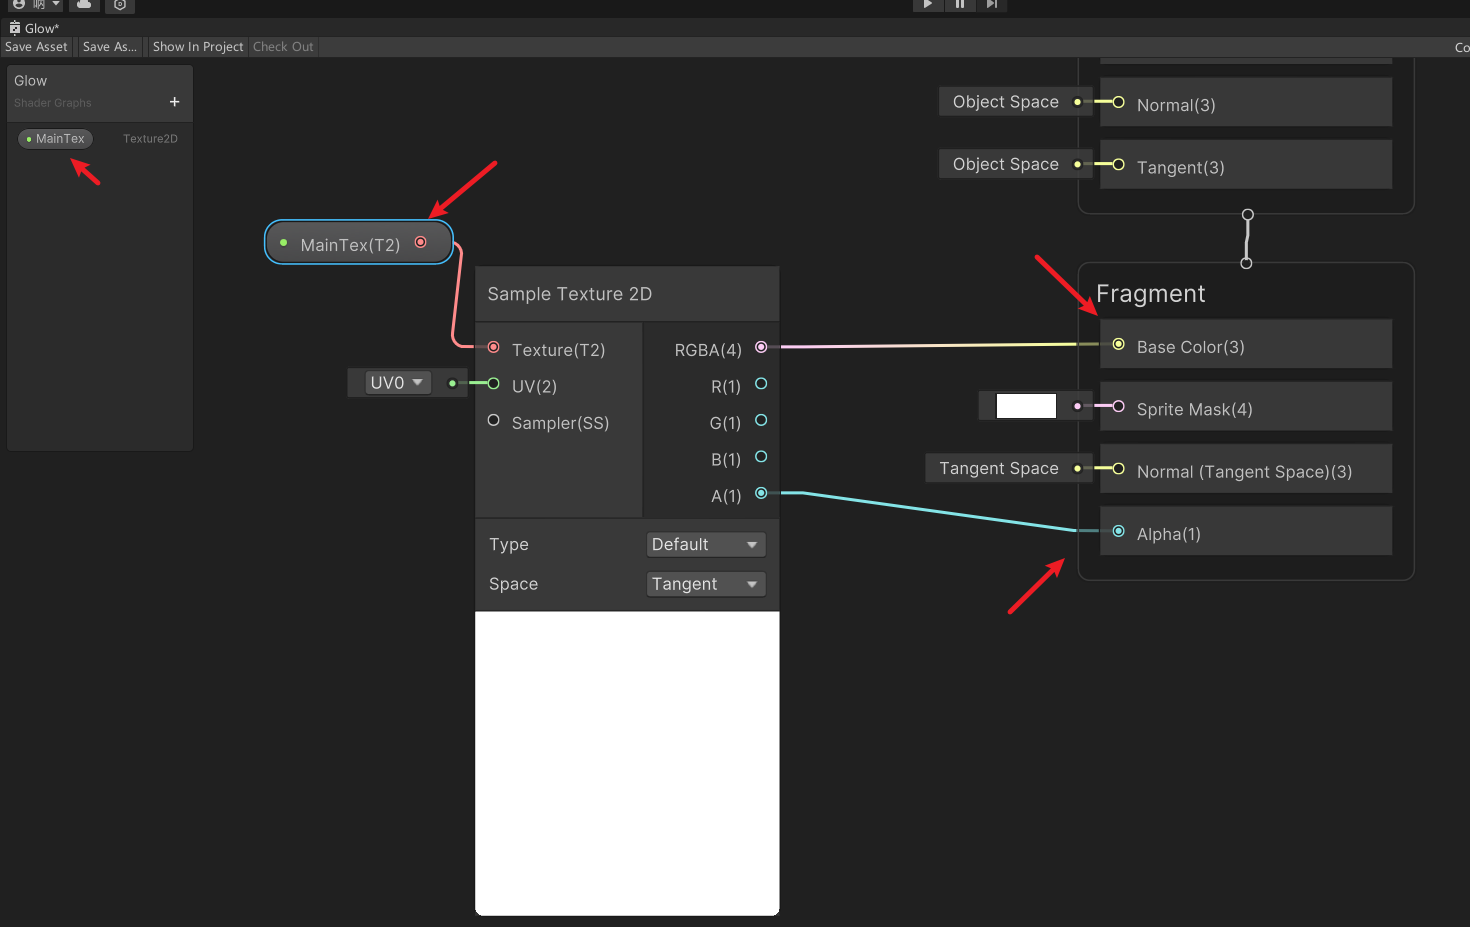Click the Type label in Sample Texture node

(508, 545)
